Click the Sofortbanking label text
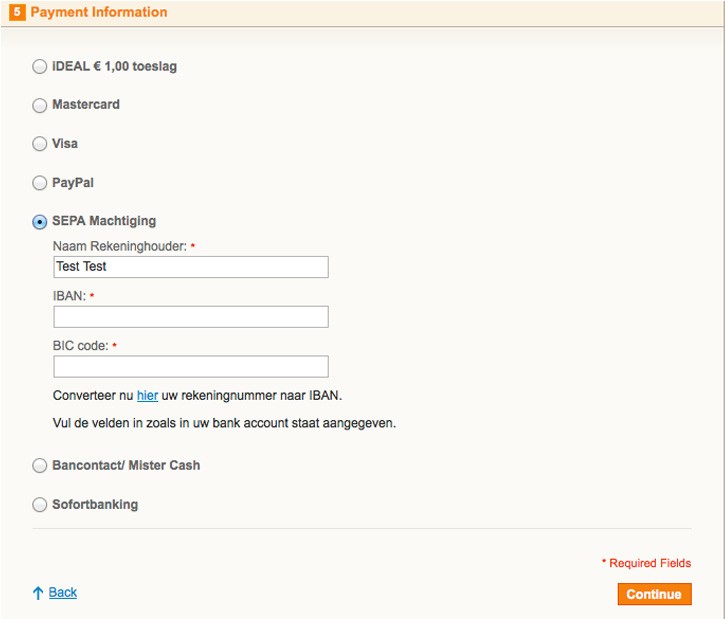 pyautogui.click(x=95, y=504)
